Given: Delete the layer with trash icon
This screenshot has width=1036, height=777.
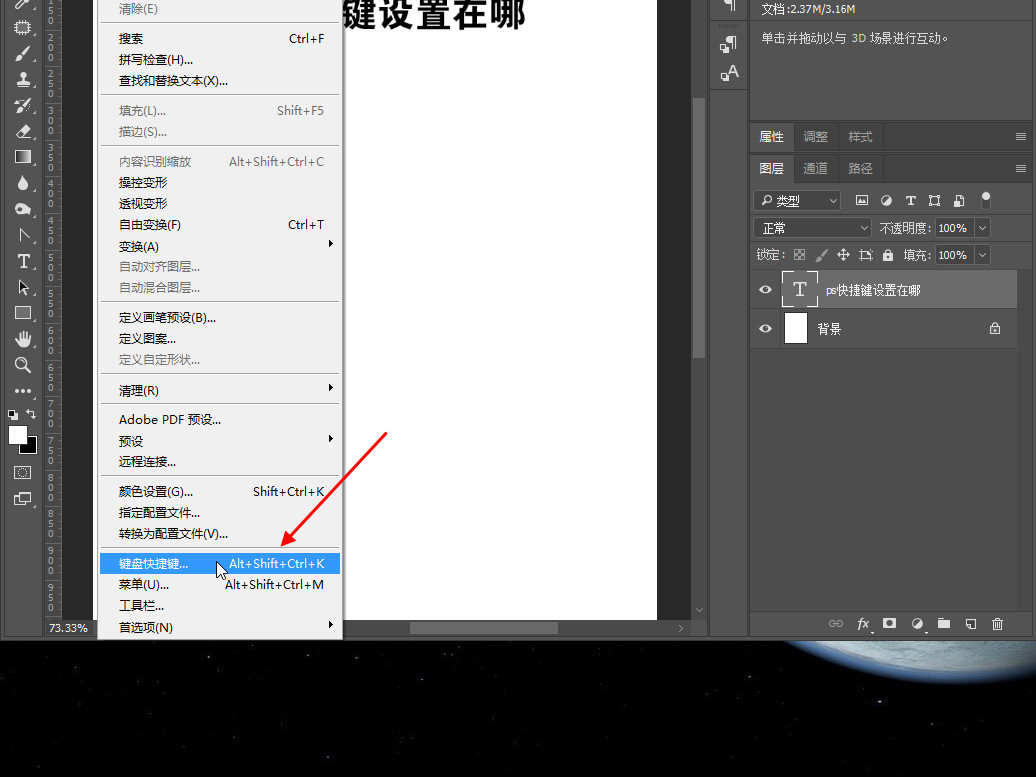Looking at the screenshot, I should point(998,624).
